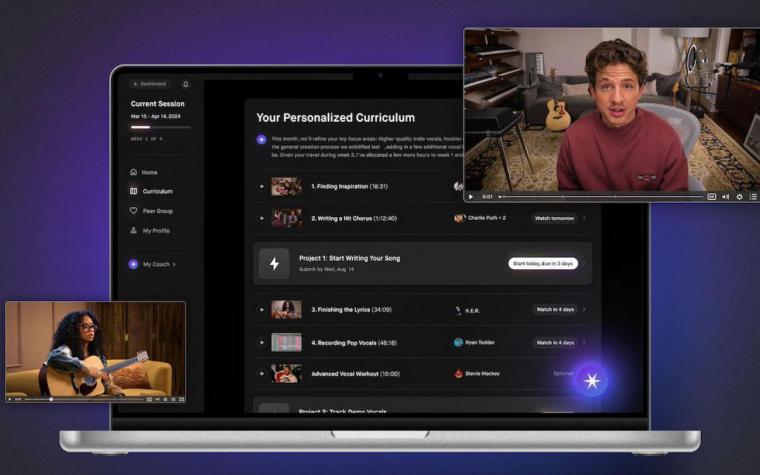760x475 pixels.
Task: Click Watch in 4 days for Recording Pop Vocals
Action: pos(555,342)
